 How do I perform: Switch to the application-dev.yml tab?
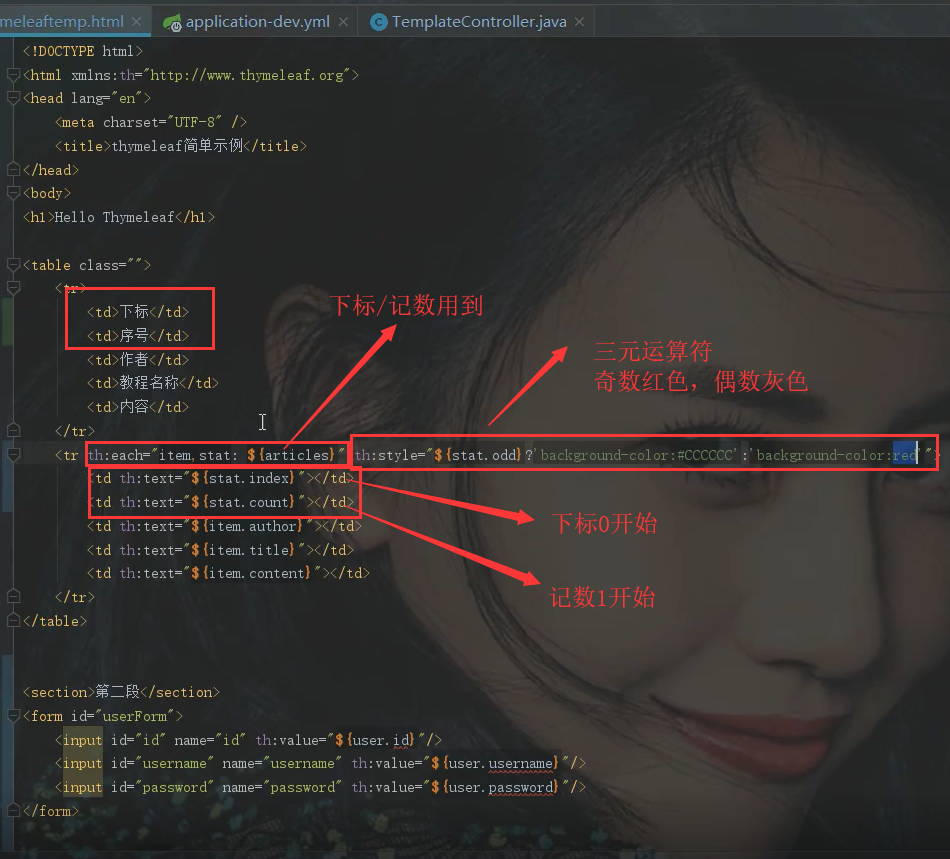pyautogui.click(x=257, y=22)
